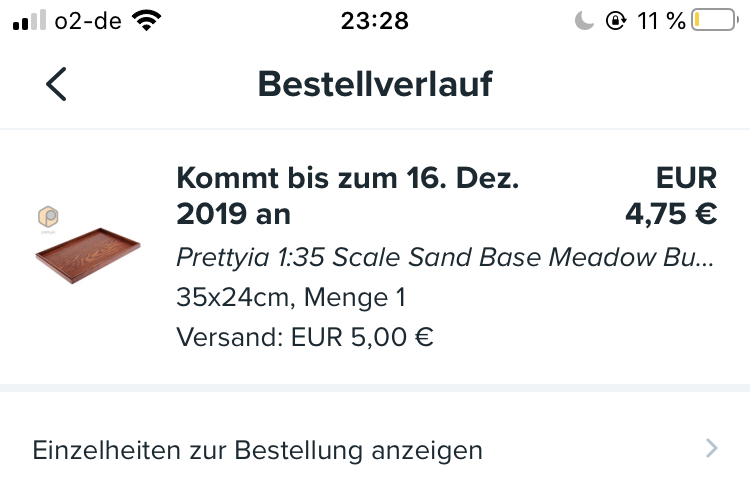The height and width of the screenshot is (503, 750).
Task: Tap the Do Not Disturb moon icon
Action: pyautogui.click(x=584, y=21)
